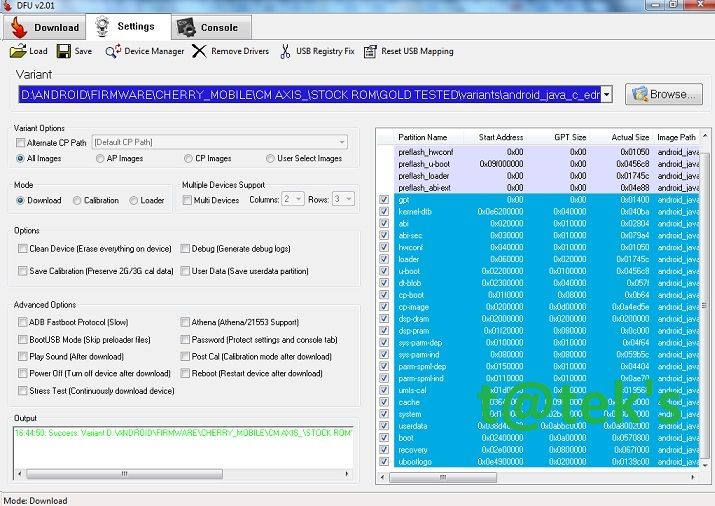715x506 pixels.
Task: Click the Console tab terminal icon
Action: (185, 27)
